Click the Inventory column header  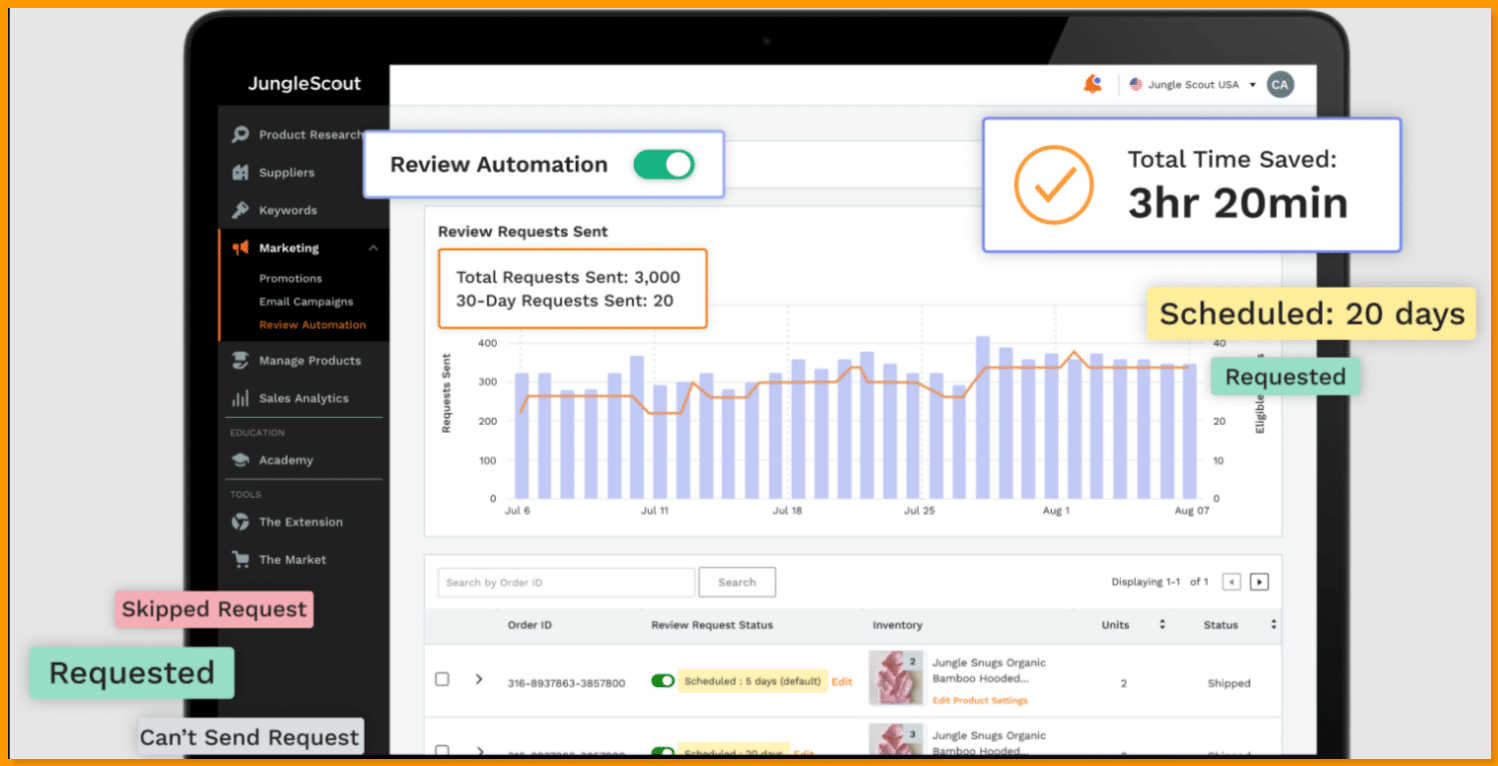pos(897,625)
